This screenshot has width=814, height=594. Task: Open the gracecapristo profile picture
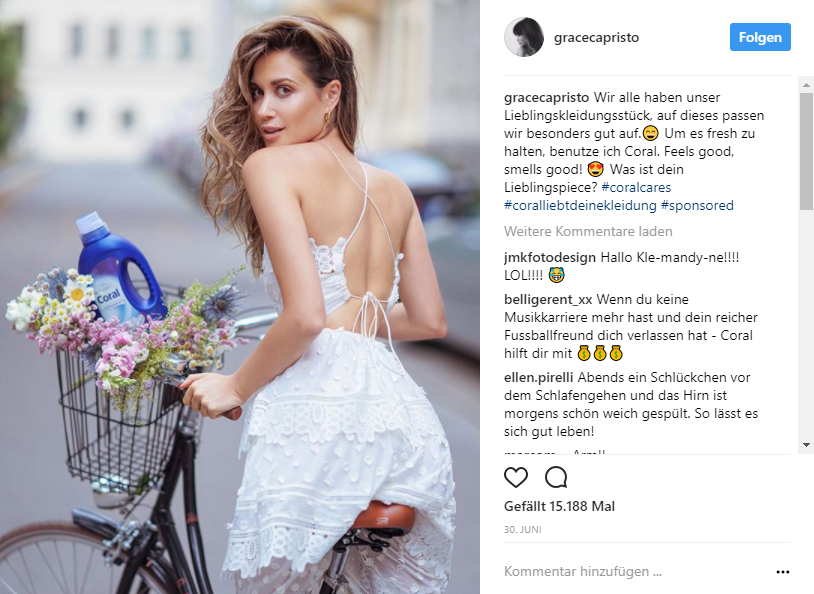[524, 37]
